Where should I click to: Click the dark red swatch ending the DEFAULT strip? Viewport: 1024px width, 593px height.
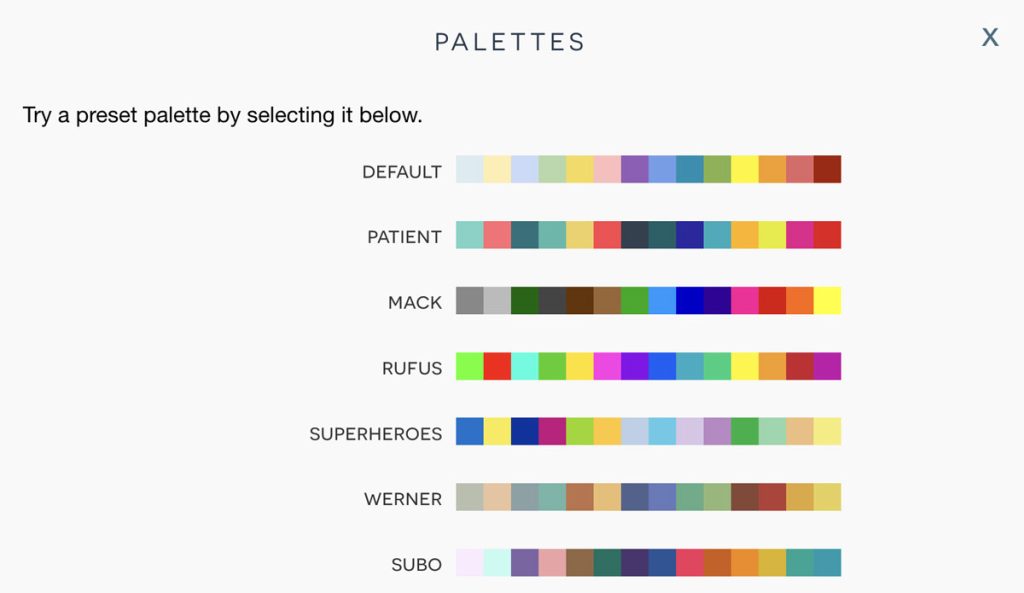pos(827,170)
